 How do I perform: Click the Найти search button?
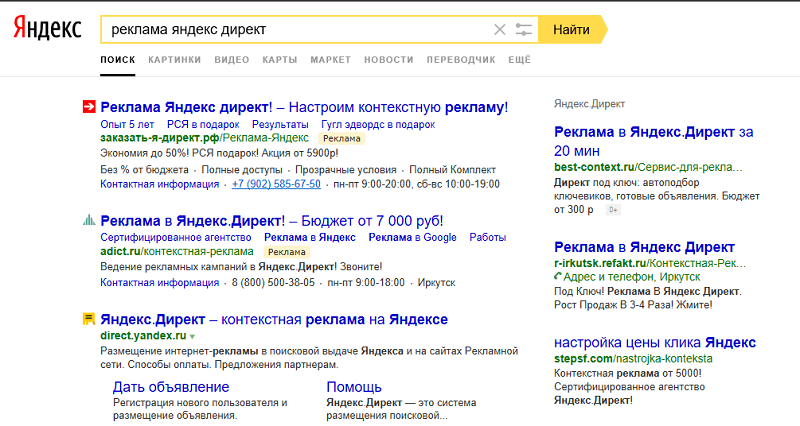tap(572, 30)
